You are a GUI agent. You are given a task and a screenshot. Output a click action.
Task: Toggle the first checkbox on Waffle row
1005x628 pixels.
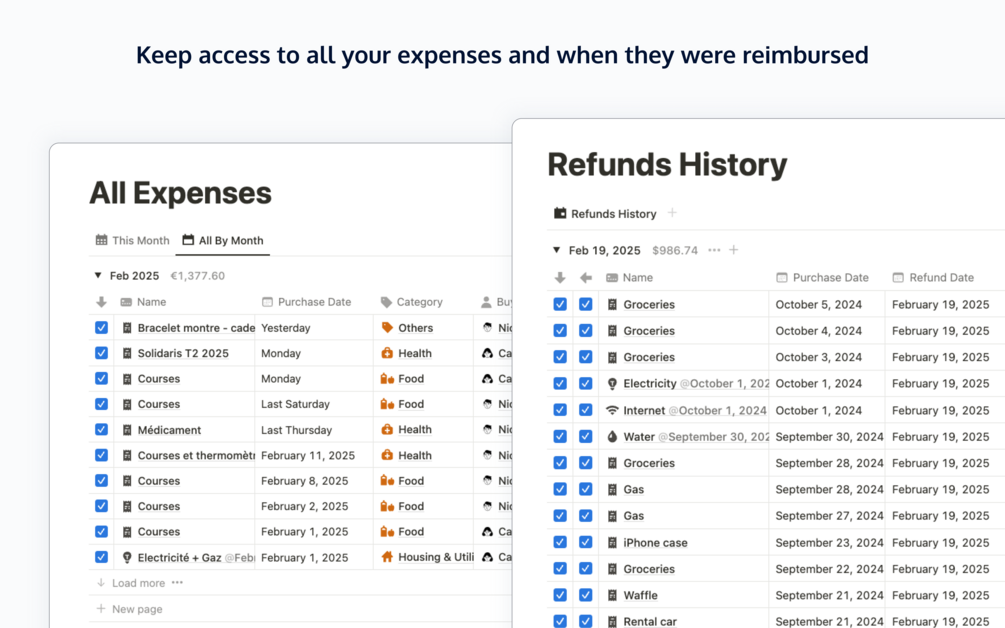(x=560, y=596)
